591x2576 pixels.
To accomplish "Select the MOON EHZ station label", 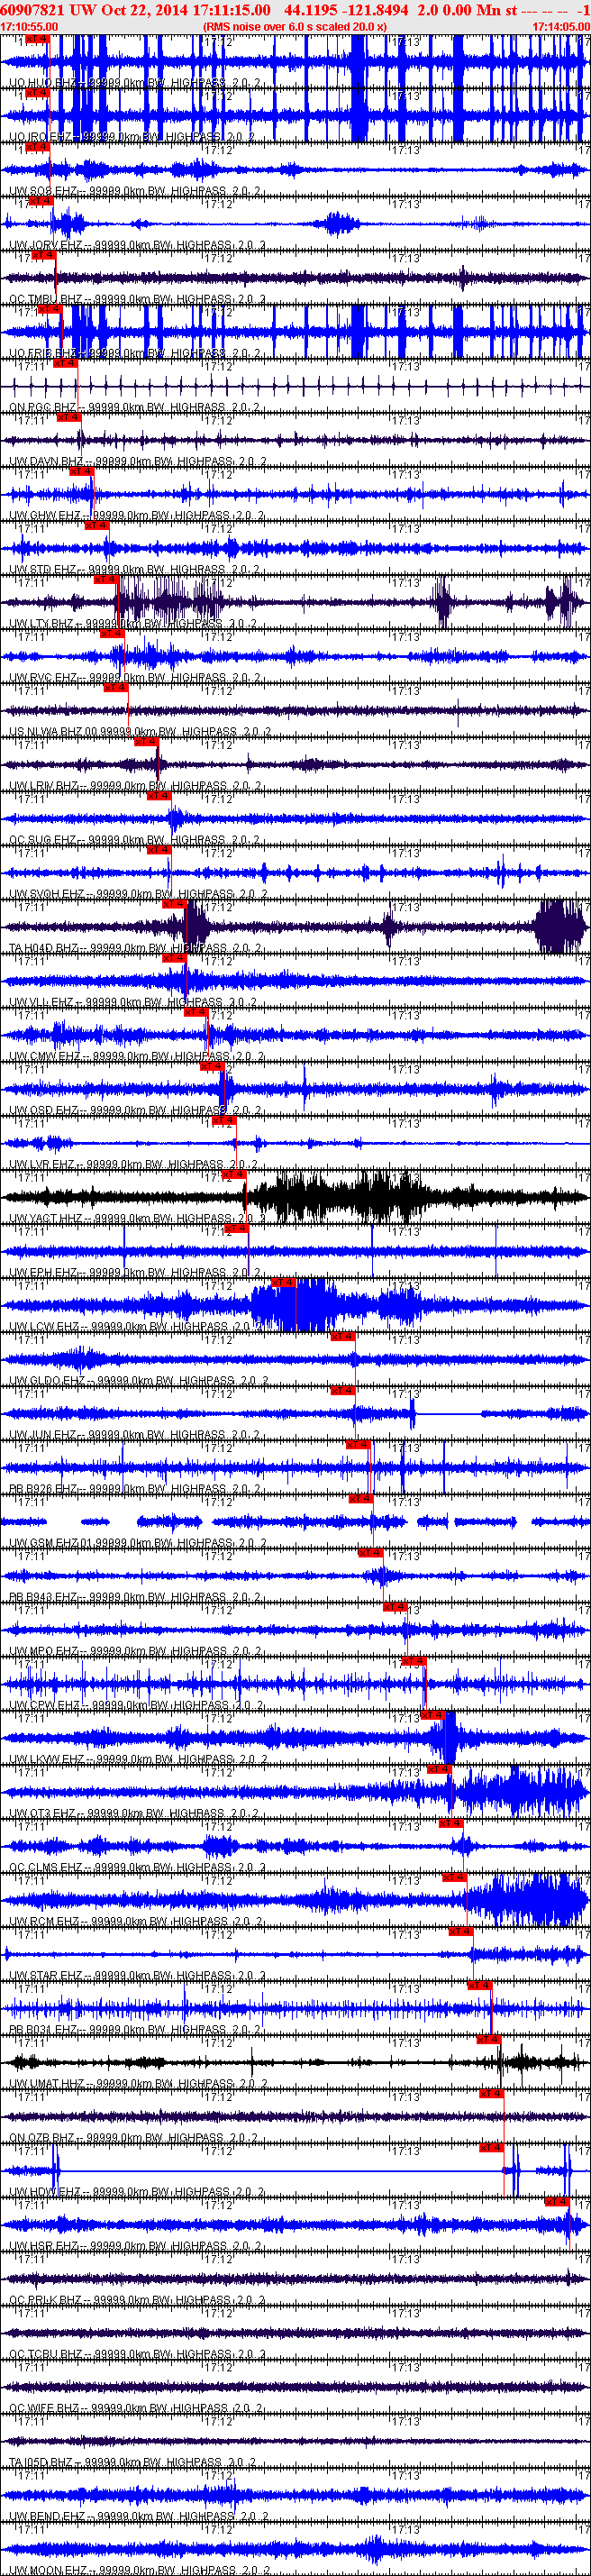I will tap(138, 2570).
